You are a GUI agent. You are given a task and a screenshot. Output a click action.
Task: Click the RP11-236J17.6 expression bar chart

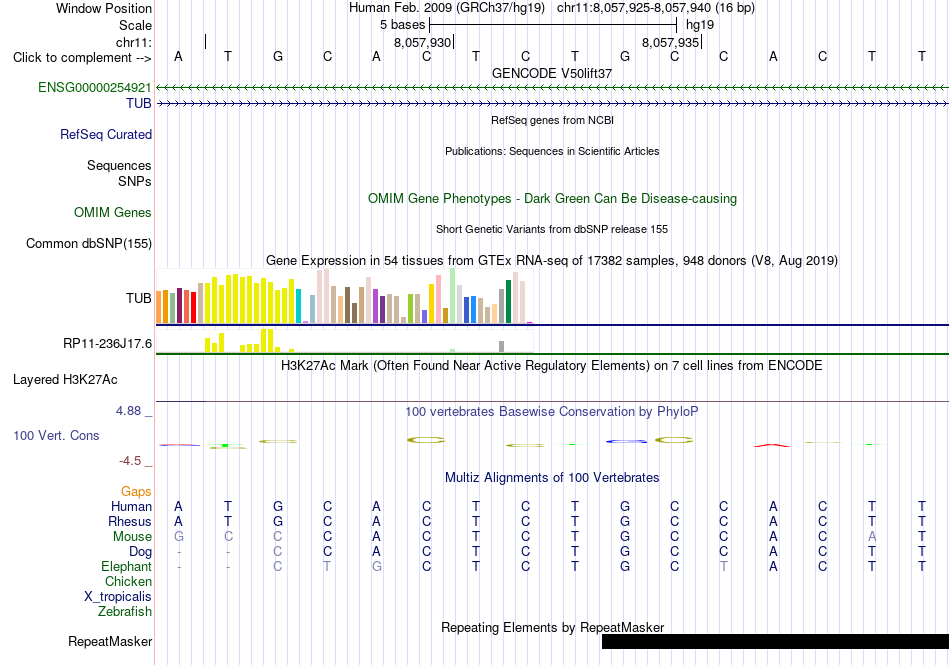[x=344, y=341]
